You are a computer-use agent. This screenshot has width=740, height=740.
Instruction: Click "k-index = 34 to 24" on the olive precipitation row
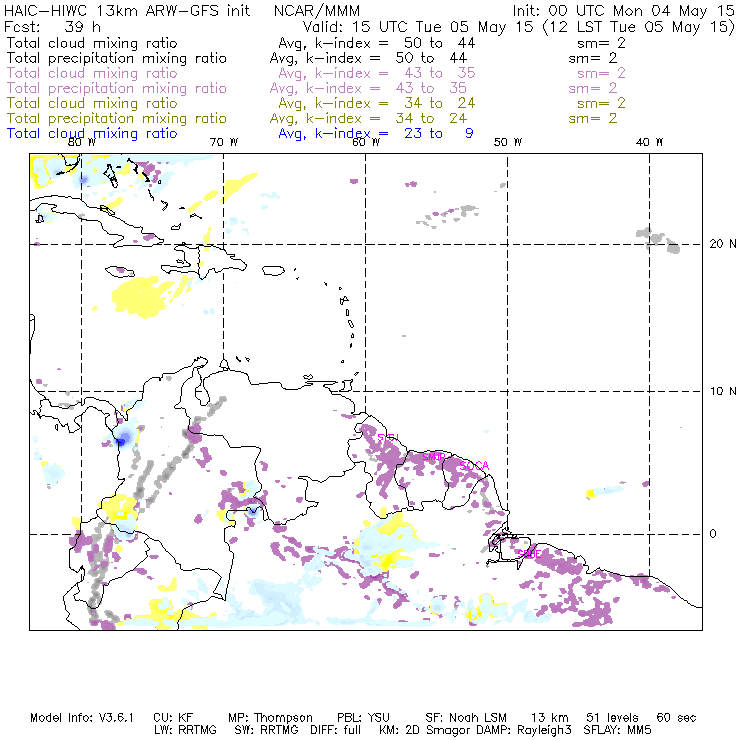point(386,118)
